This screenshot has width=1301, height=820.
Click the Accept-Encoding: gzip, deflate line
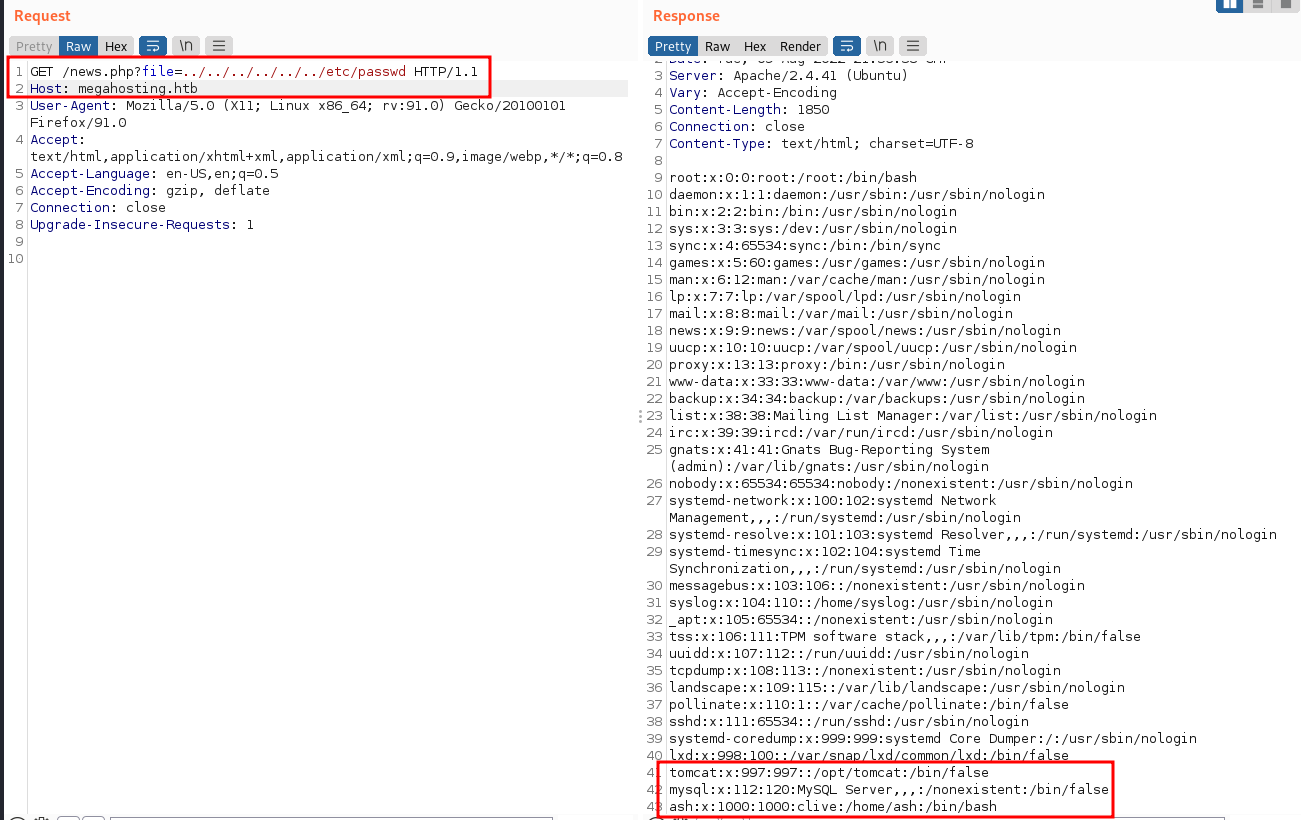[x=150, y=190]
